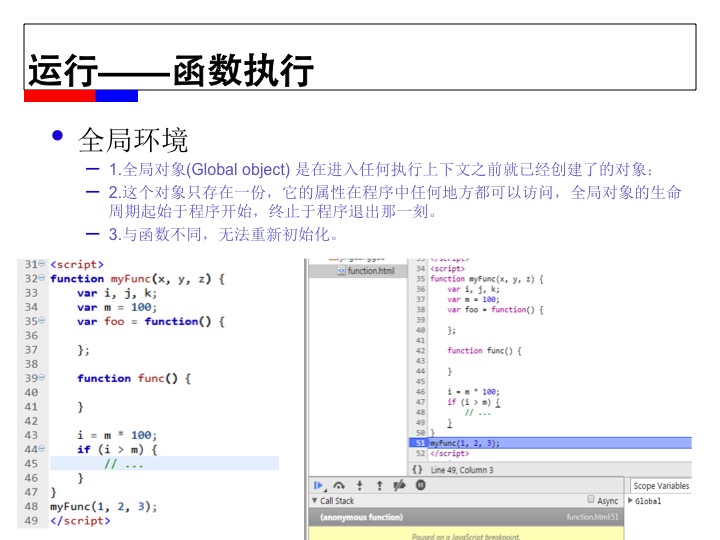The width and height of the screenshot is (720, 540).
Task: Expand the Global scope variable
Action: pyautogui.click(x=631, y=501)
